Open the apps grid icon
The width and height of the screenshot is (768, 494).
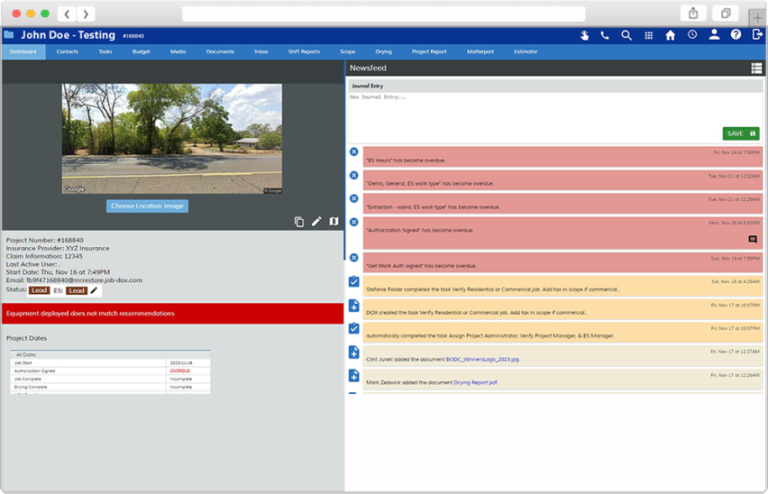point(648,35)
